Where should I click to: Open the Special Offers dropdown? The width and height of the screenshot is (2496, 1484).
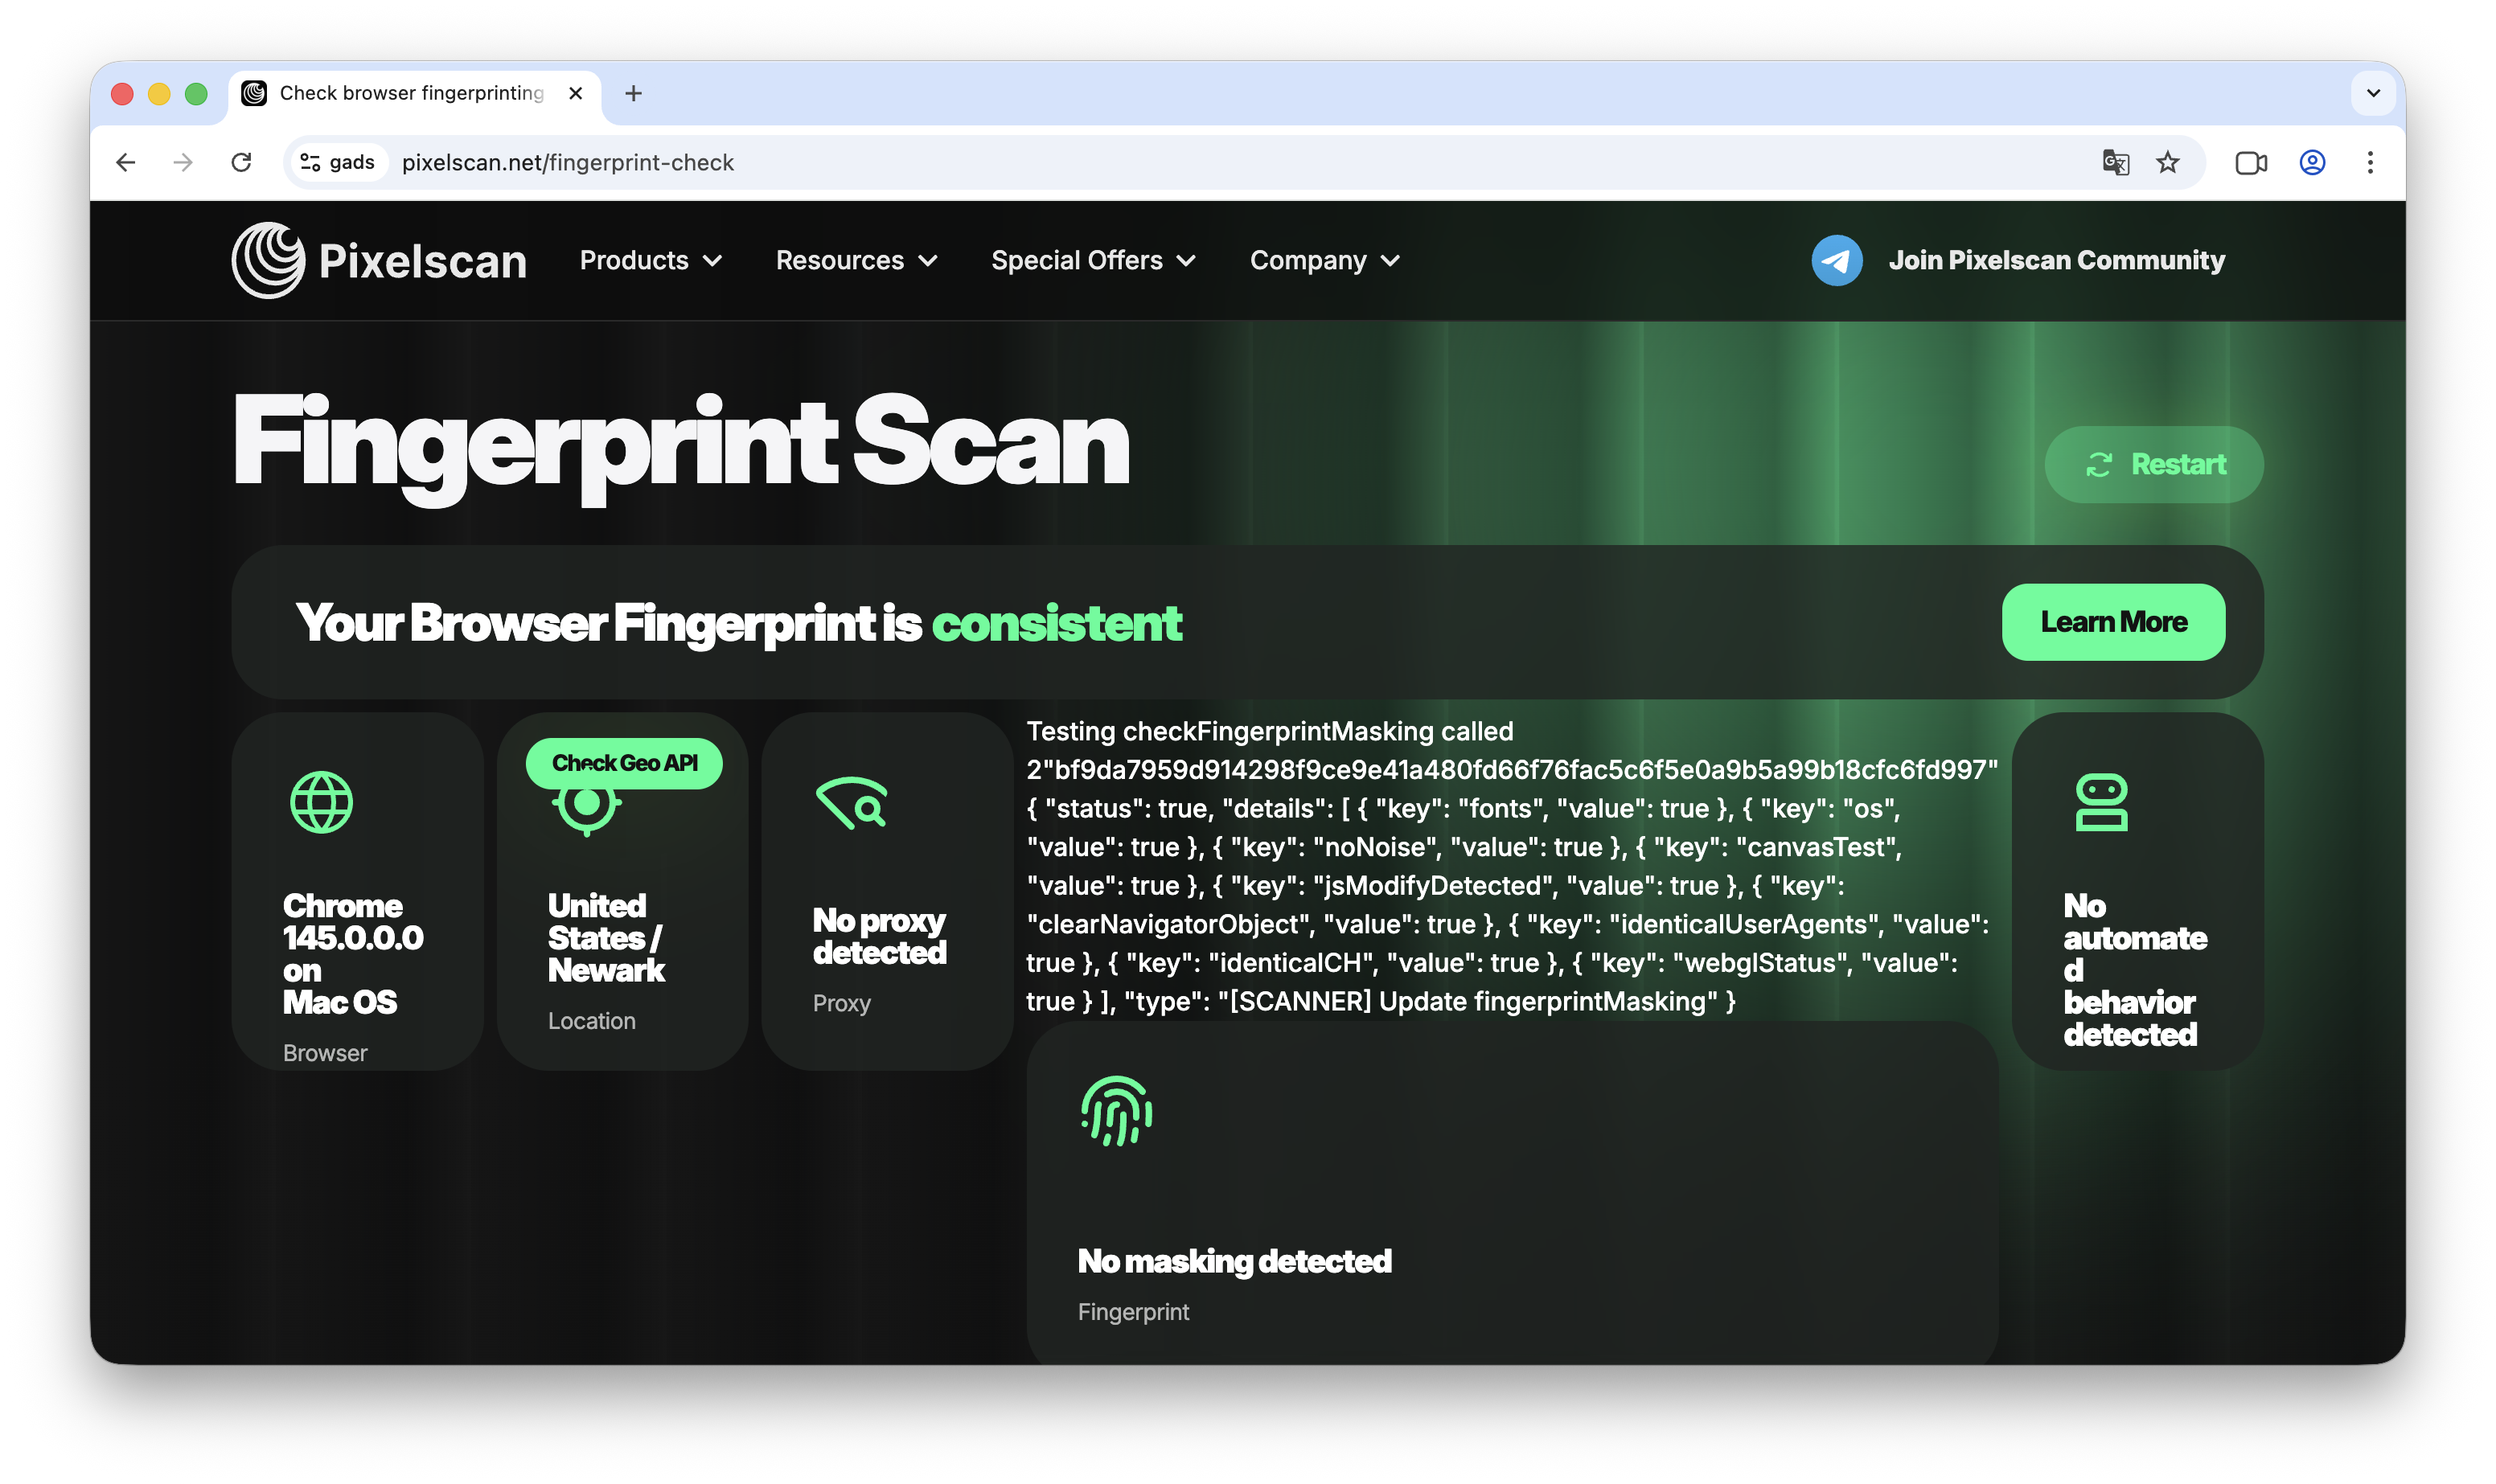pyautogui.click(x=1093, y=260)
